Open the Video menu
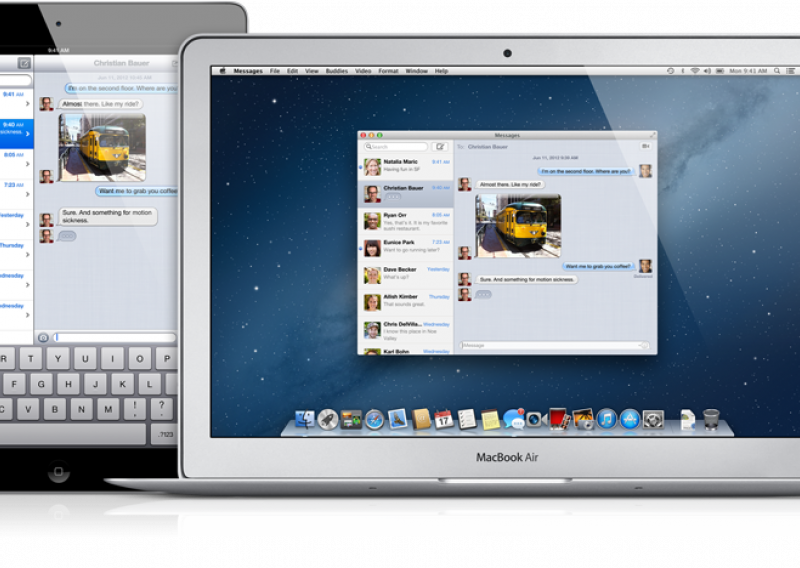 pyautogui.click(x=363, y=71)
